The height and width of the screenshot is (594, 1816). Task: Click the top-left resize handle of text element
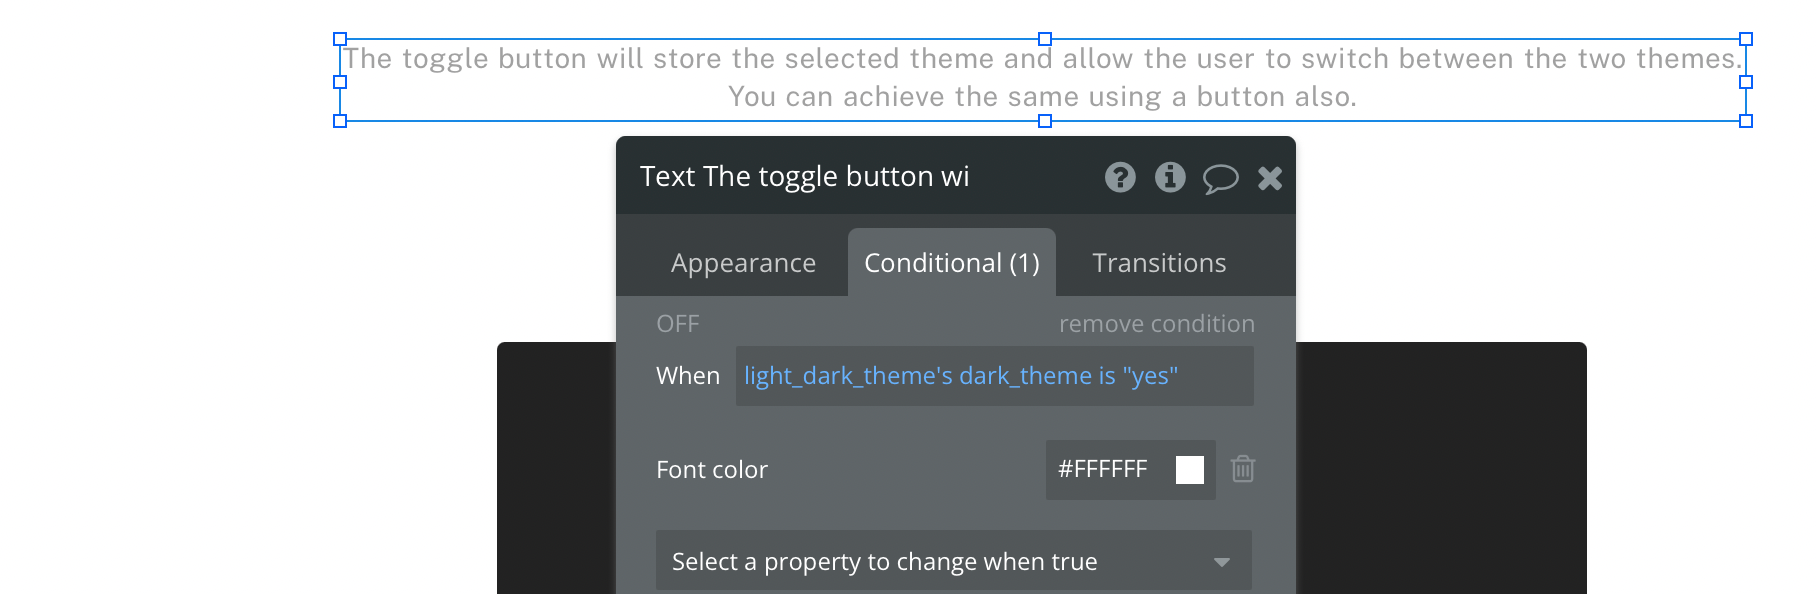340,39
